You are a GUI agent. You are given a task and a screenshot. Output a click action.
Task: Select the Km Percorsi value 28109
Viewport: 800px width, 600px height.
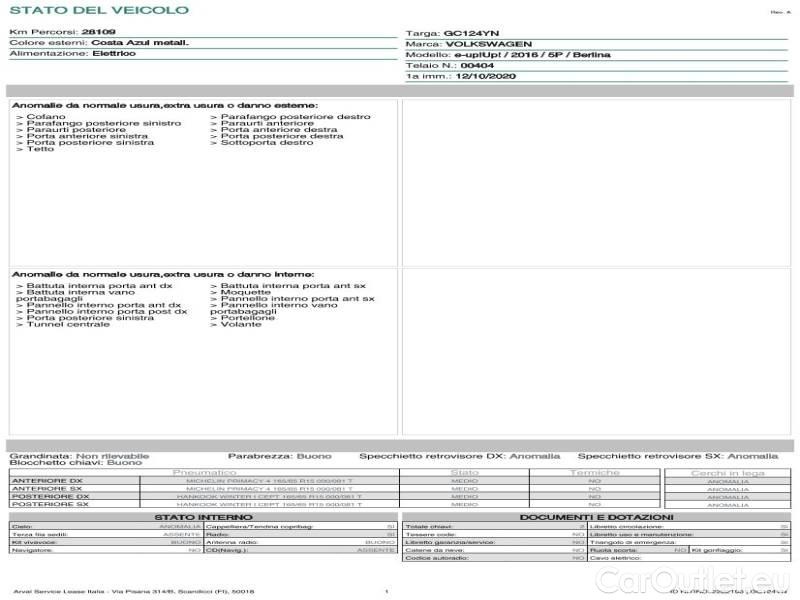97,32
